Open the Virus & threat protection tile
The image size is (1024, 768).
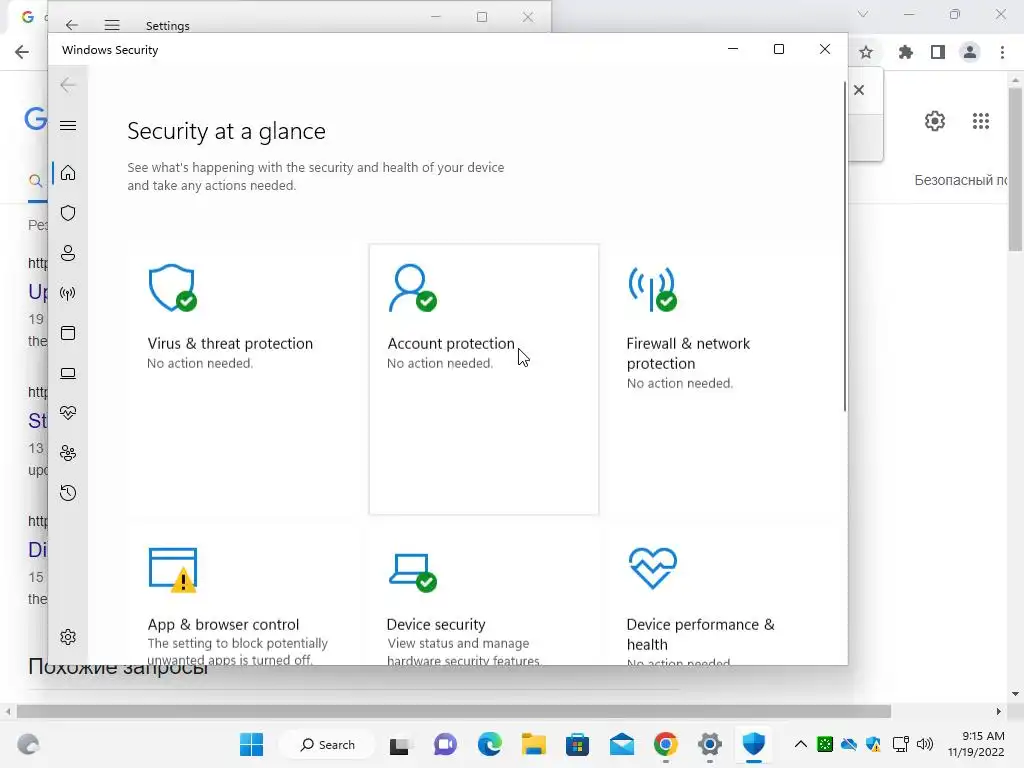[244, 379]
